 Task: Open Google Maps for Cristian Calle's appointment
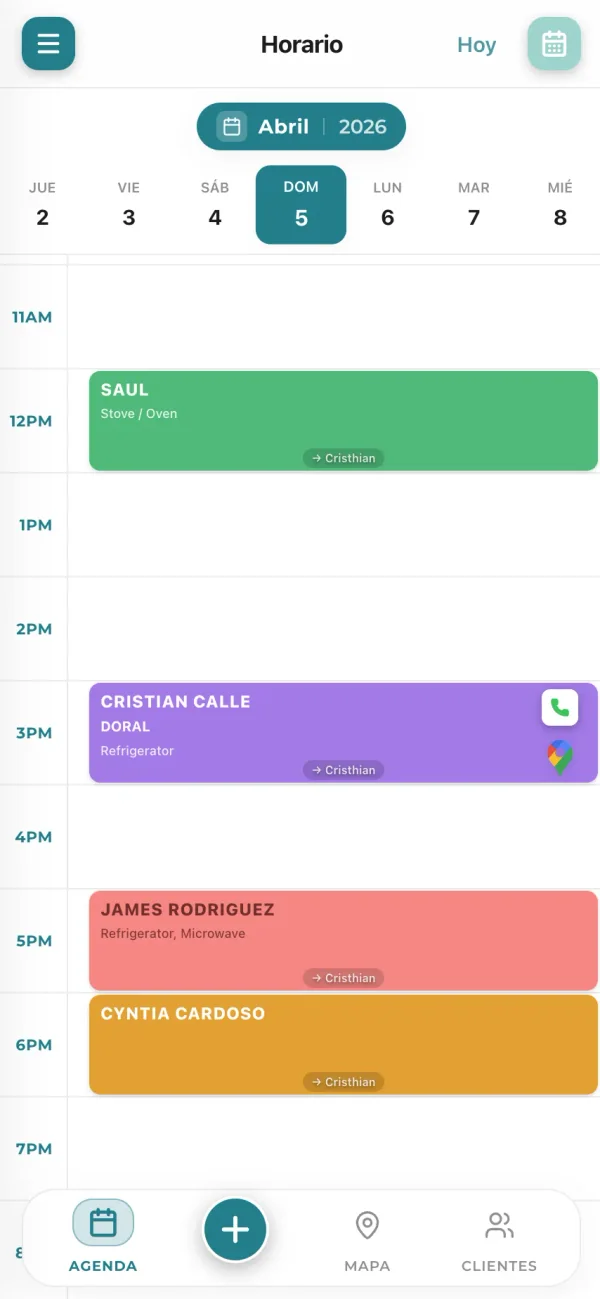tap(561, 757)
